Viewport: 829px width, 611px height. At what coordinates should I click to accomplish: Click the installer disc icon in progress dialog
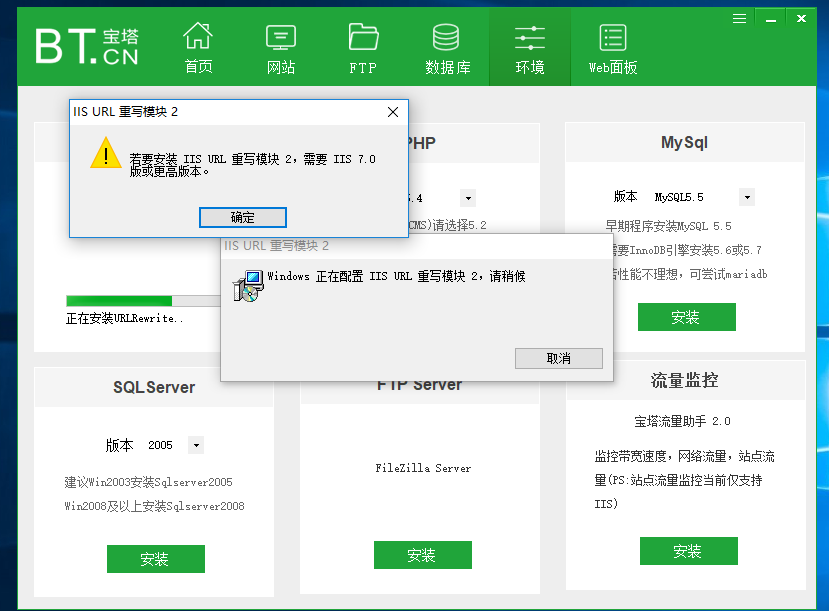pos(248,286)
